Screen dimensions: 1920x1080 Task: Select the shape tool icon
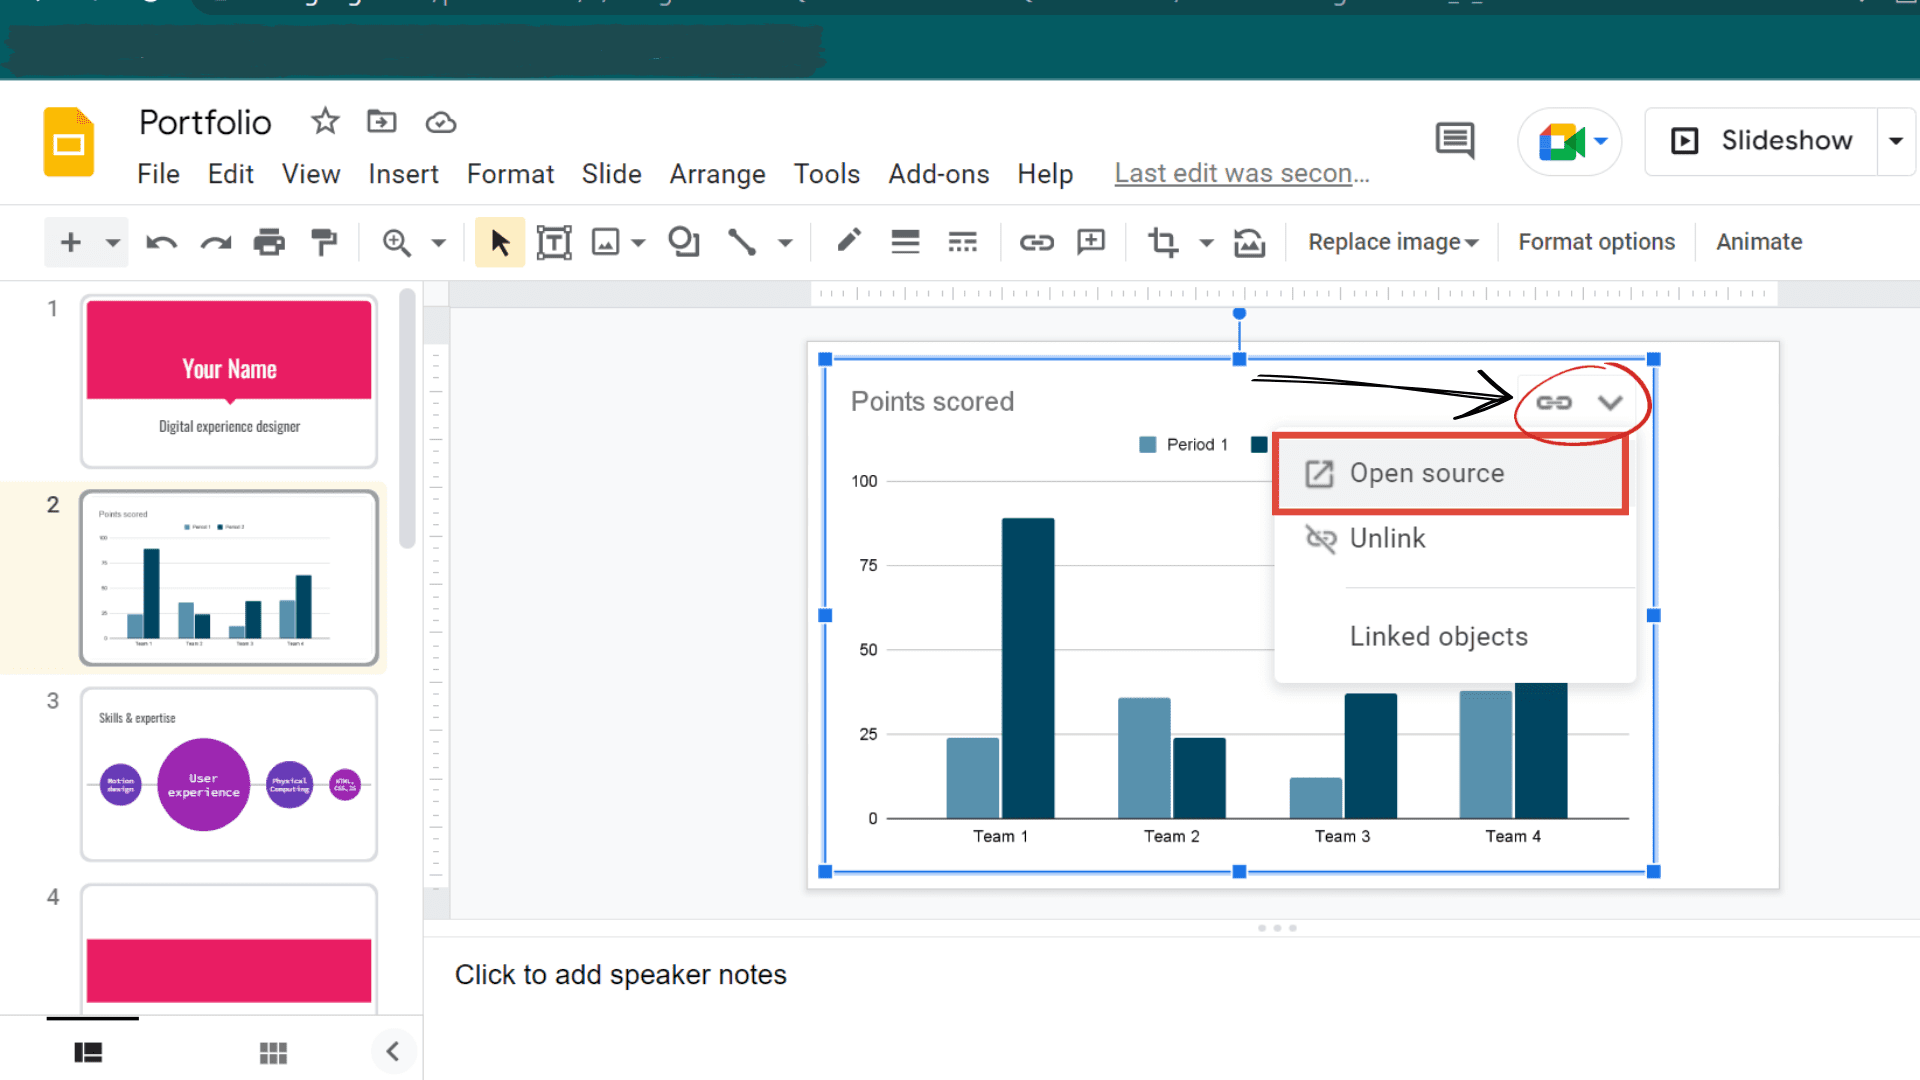pyautogui.click(x=684, y=242)
